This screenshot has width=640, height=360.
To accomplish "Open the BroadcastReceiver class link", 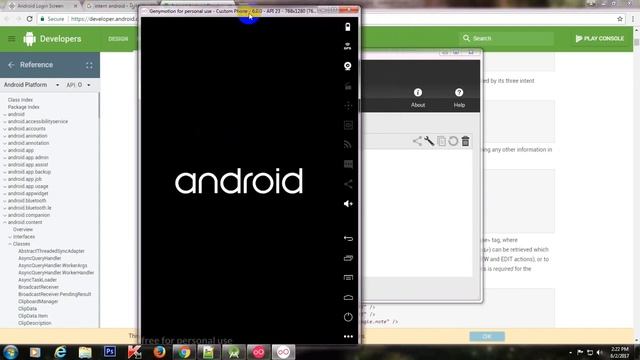I will tap(38, 287).
